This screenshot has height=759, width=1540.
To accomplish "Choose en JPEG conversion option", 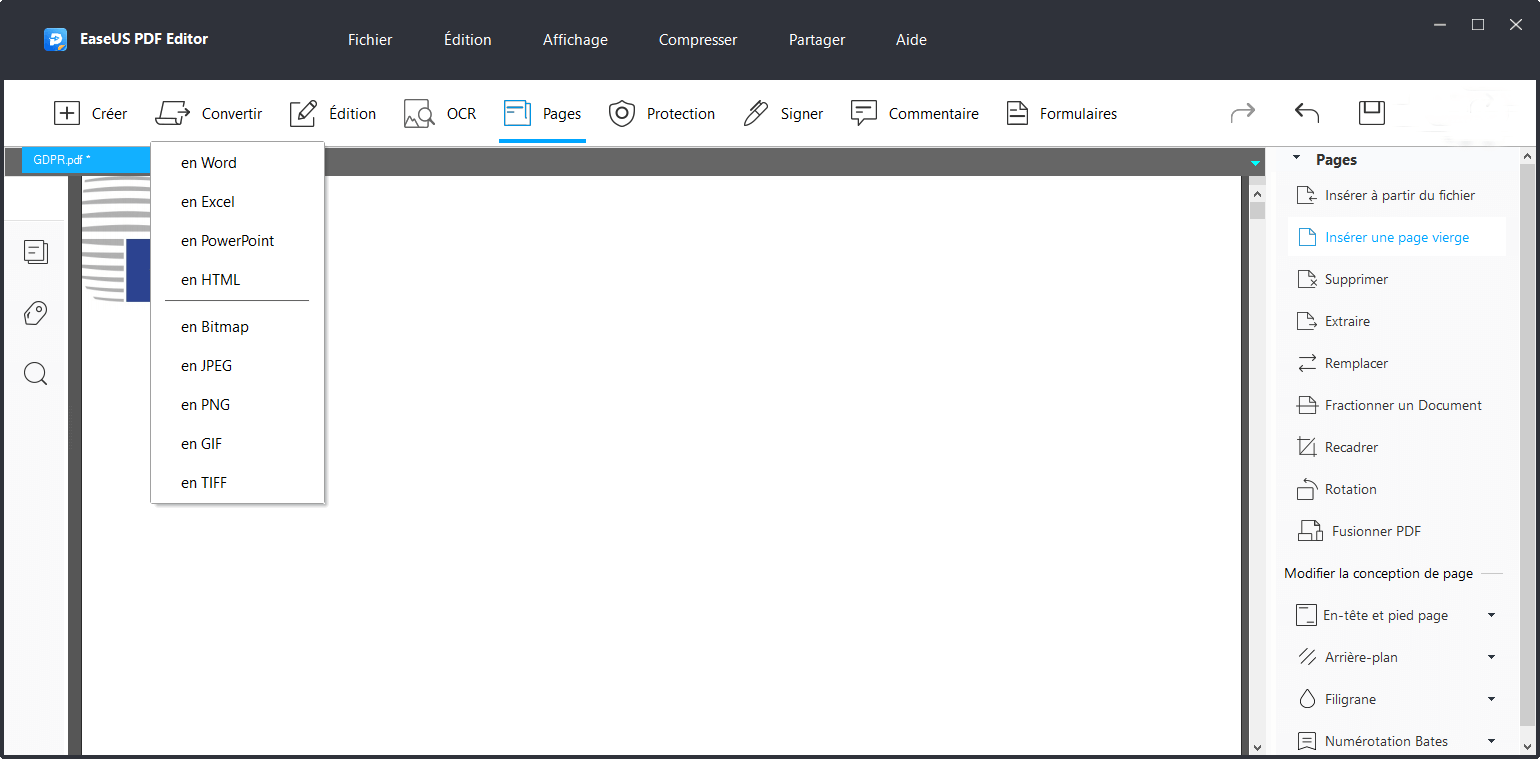I will tap(238, 366).
